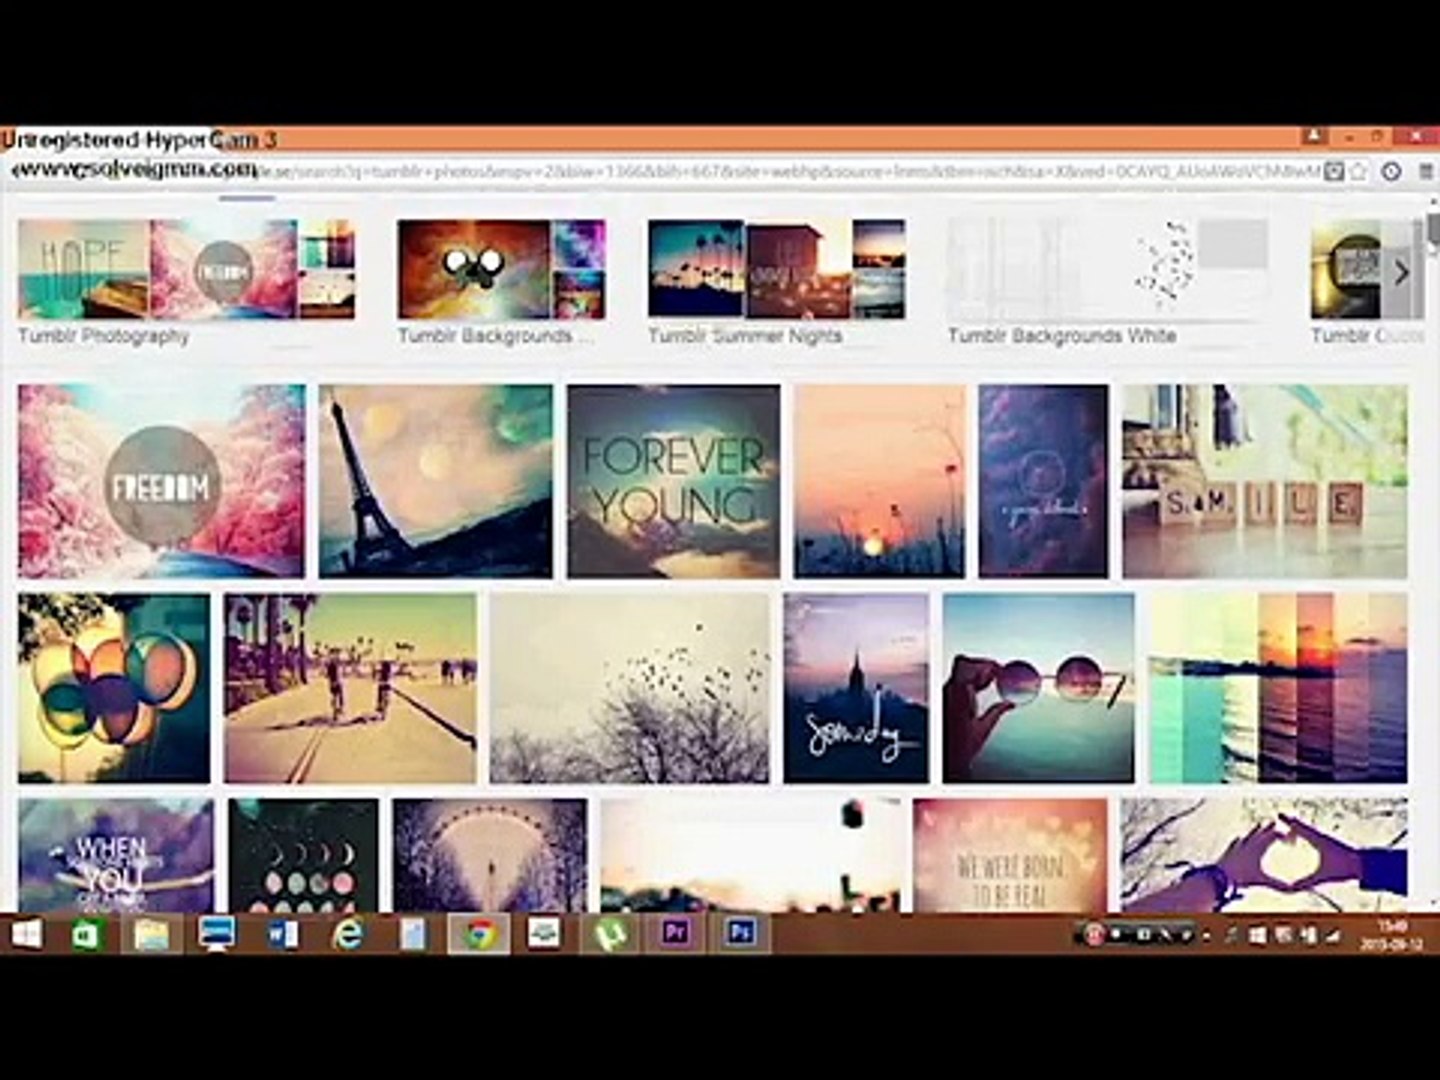1440x1080 pixels.
Task: Open the WE WERE BORN TO BE REAL image
Action: point(1010,855)
